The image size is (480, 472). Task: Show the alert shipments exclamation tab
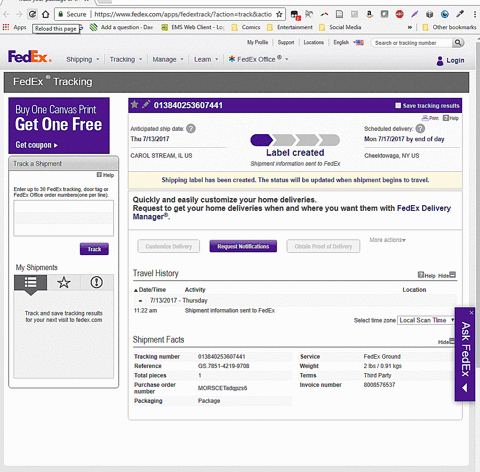point(97,283)
